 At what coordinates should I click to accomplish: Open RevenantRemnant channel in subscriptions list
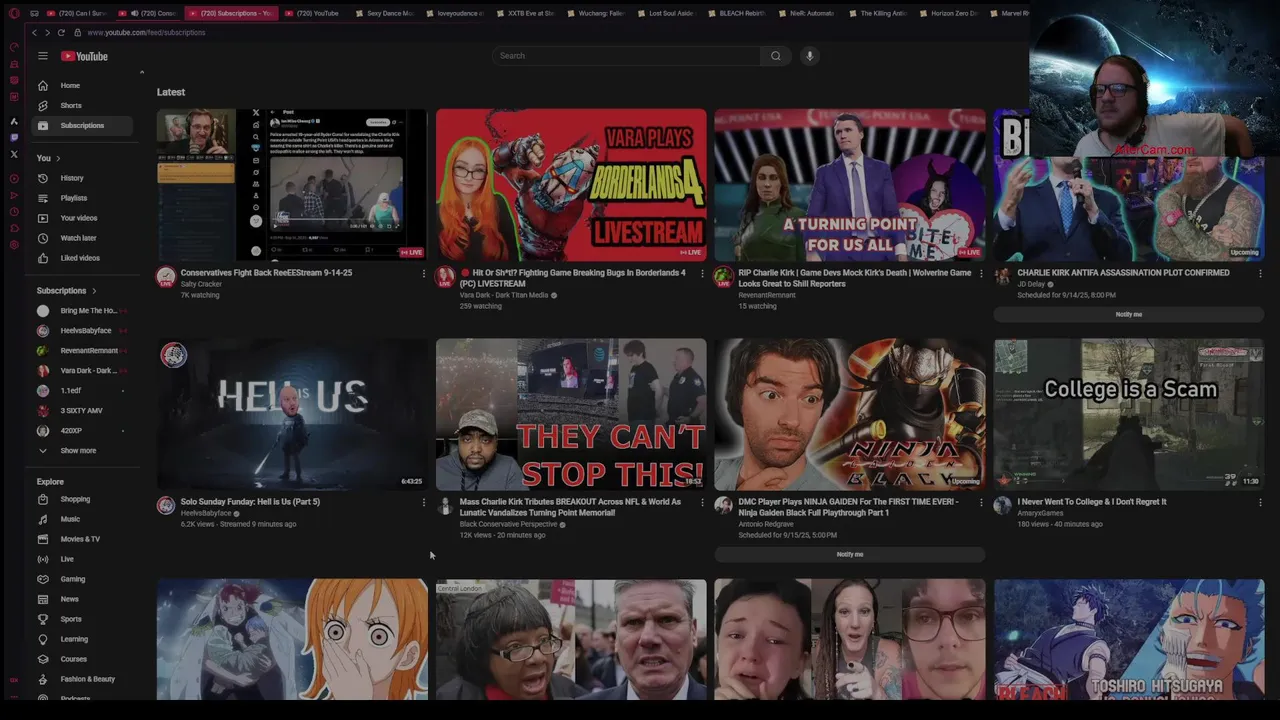(x=84, y=351)
